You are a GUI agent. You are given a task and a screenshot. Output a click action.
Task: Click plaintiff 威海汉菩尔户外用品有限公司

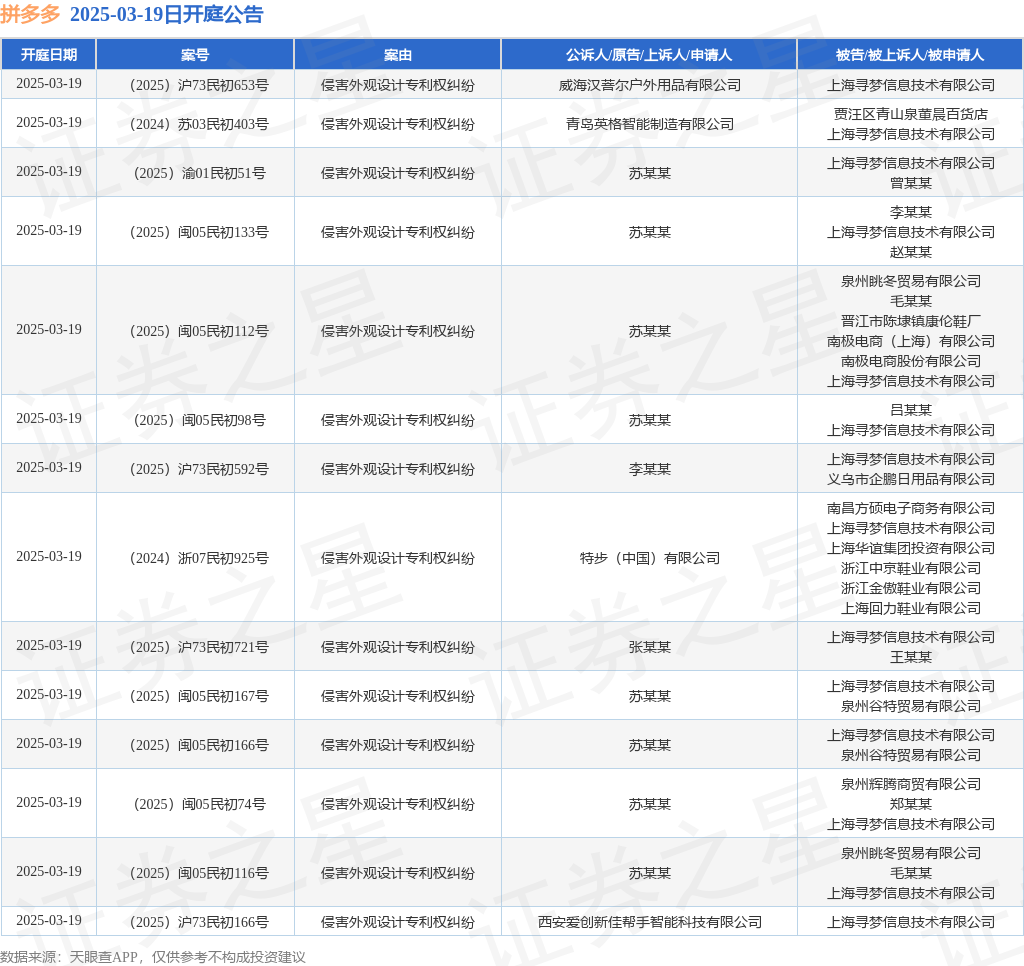pyautogui.click(x=650, y=85)
